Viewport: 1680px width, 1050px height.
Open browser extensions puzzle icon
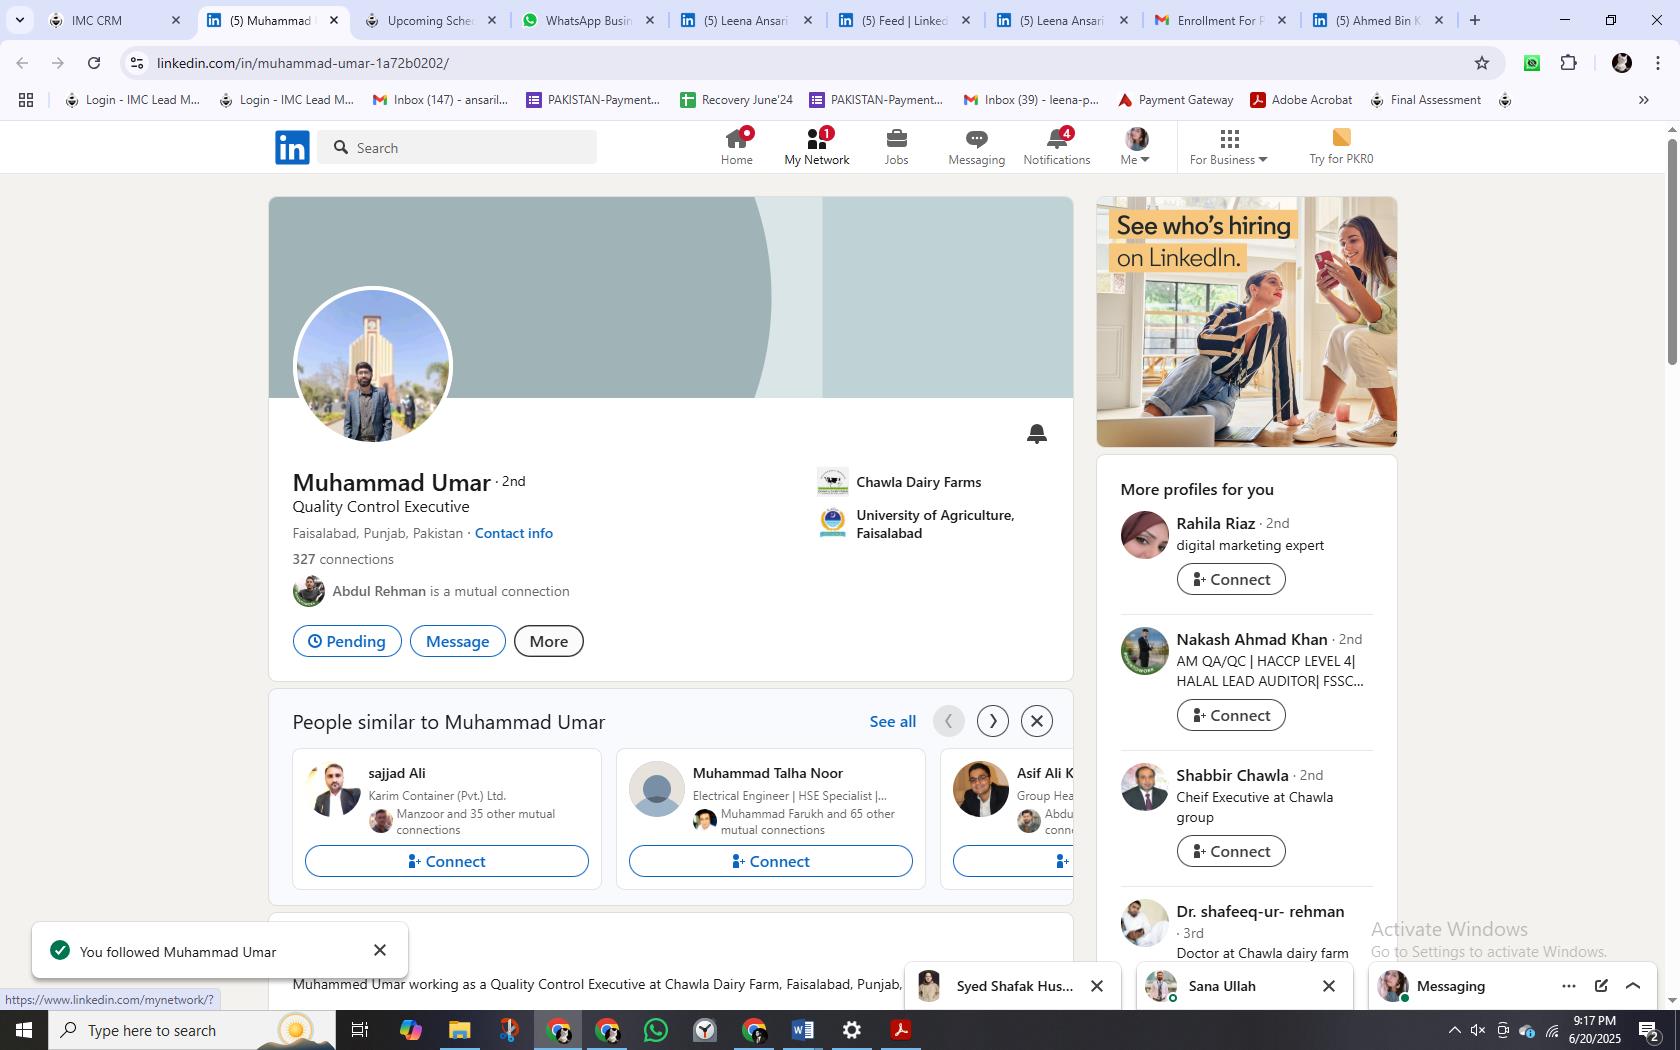1569,63
